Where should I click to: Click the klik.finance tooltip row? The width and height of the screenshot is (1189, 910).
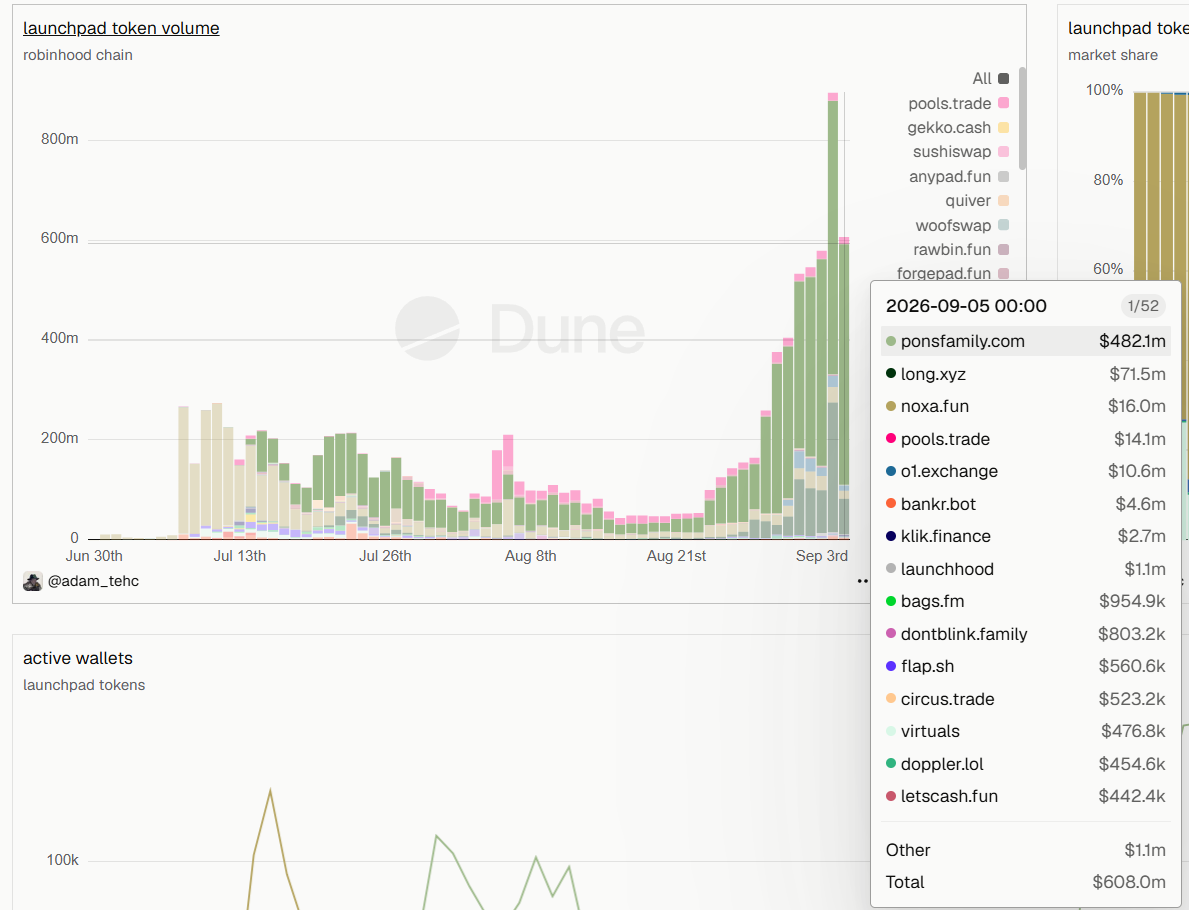click(1026, 536)
